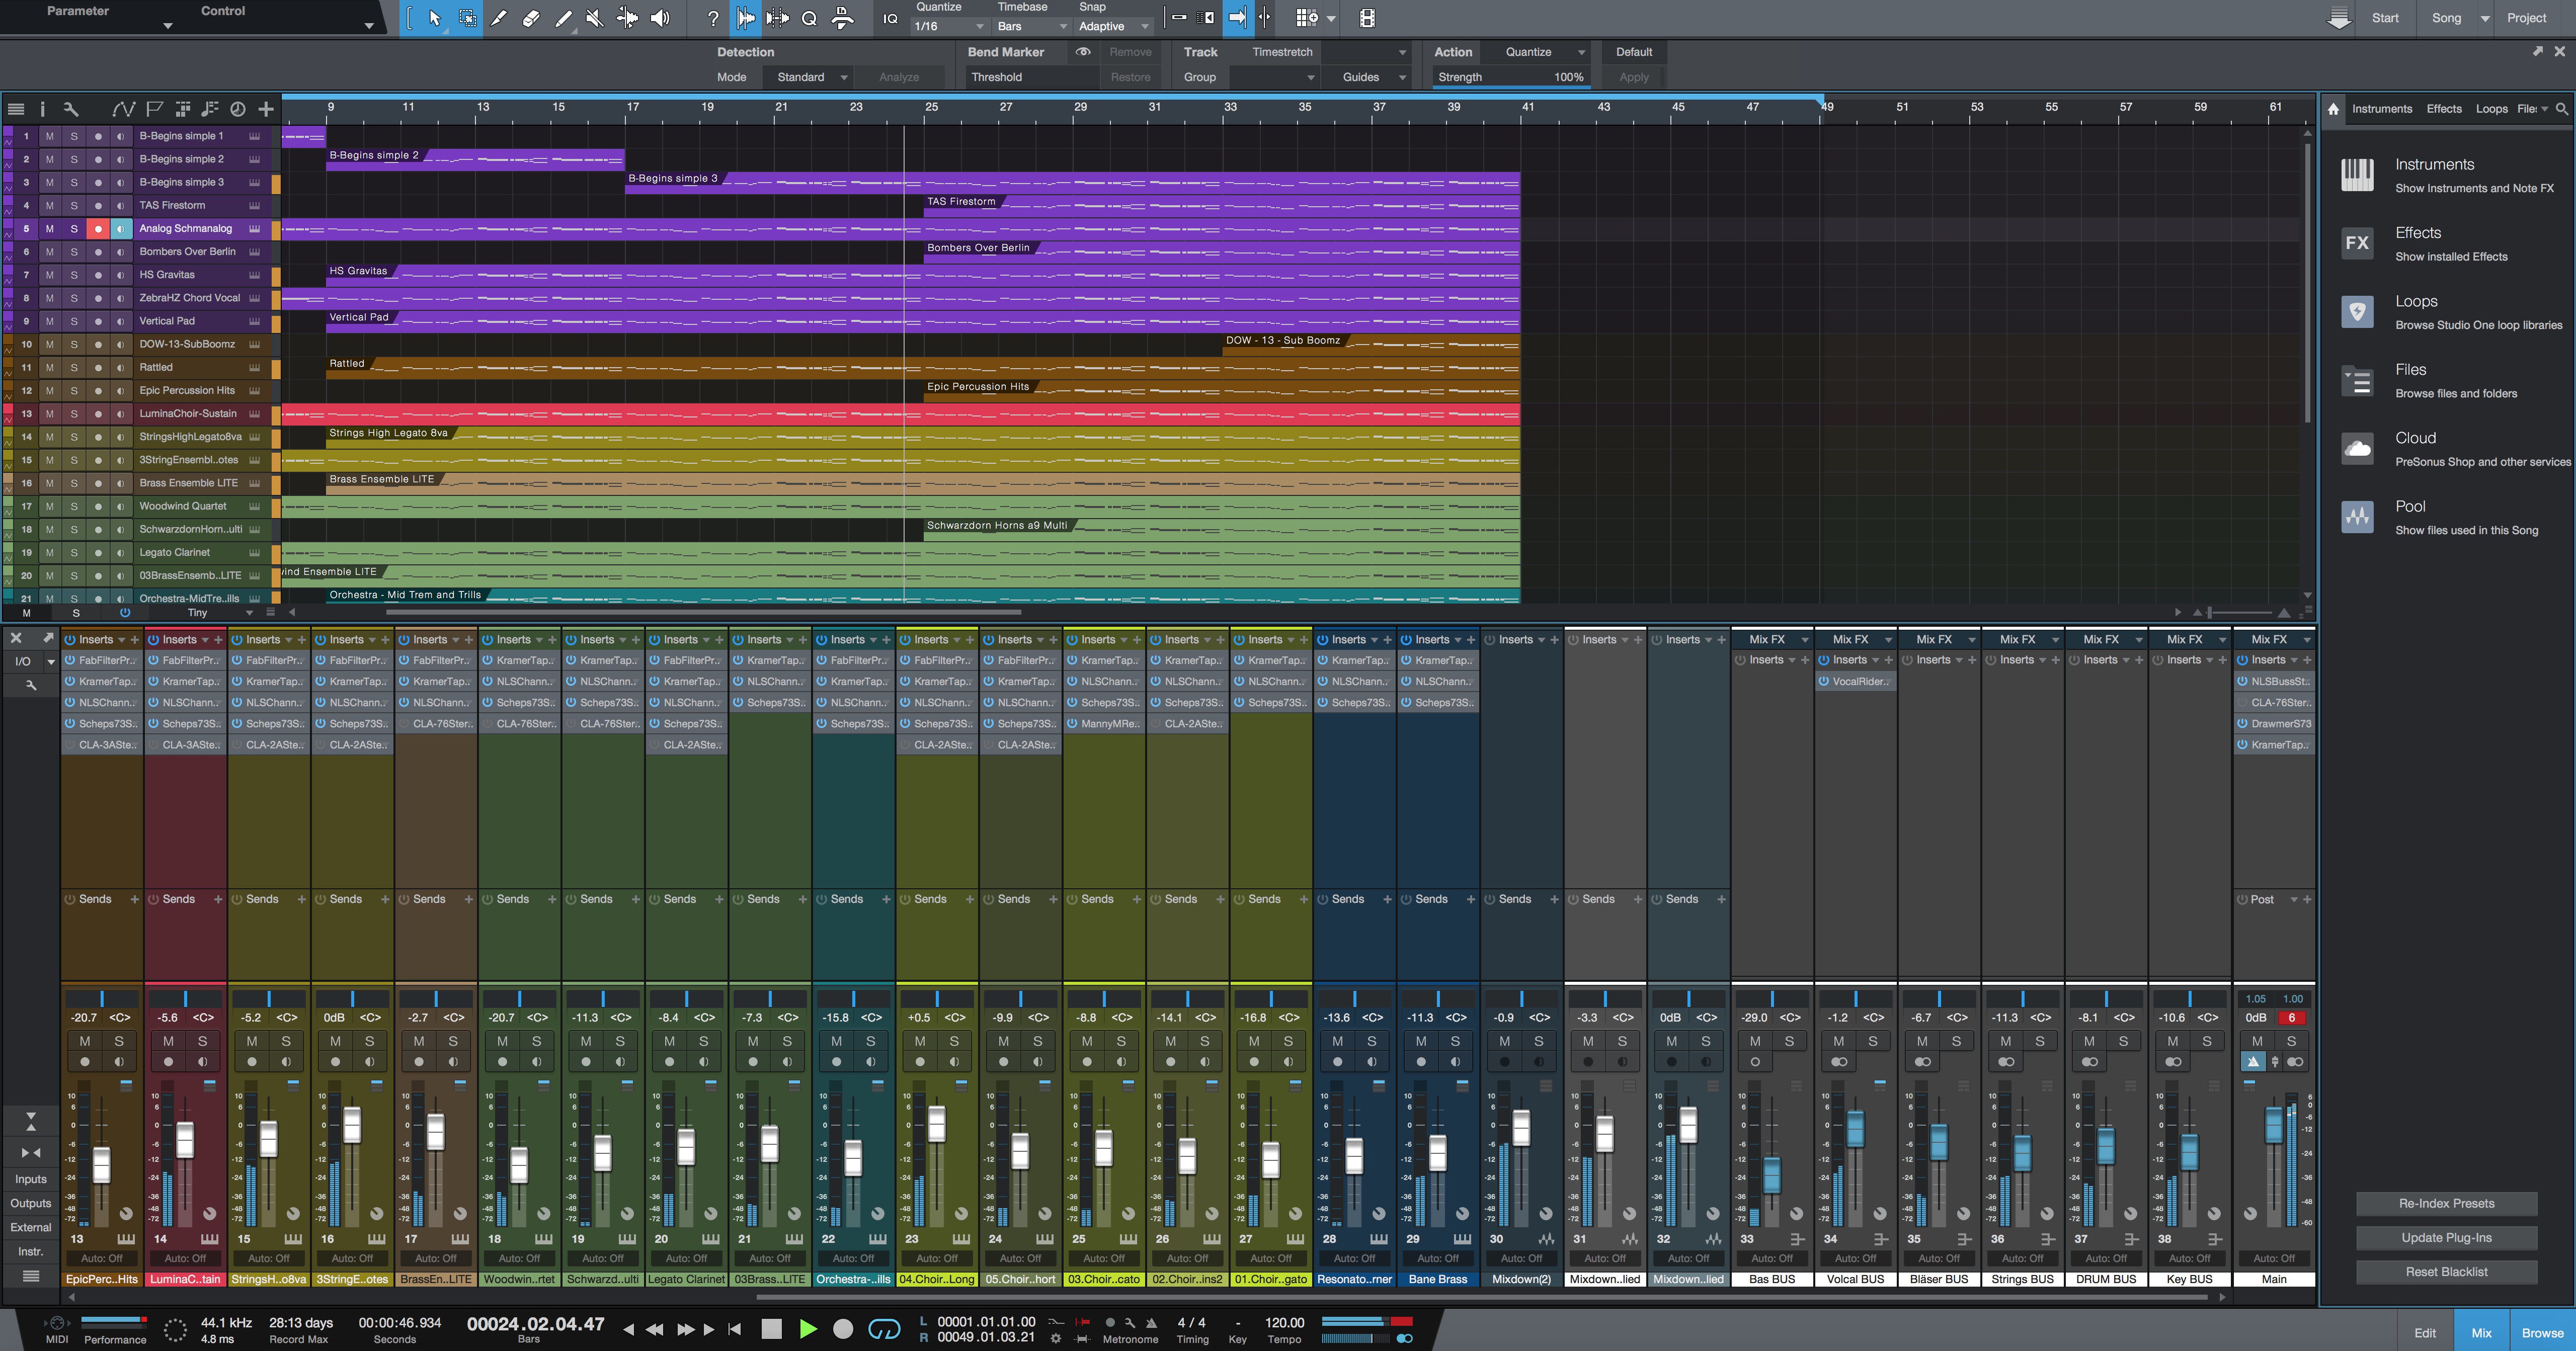Click the Metronome icon
Image resolution: width=2576 pixels, height=1351 pixels.
tap(1151, 1322)
